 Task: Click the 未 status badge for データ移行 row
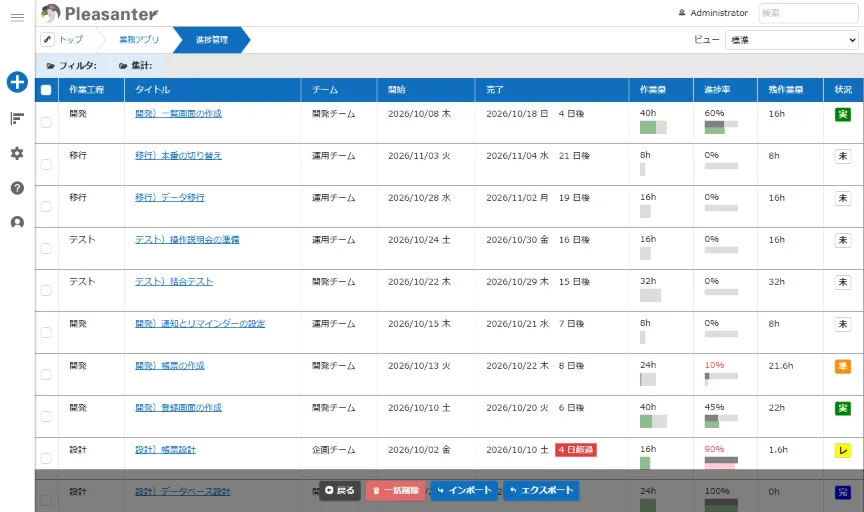point(843,198)
